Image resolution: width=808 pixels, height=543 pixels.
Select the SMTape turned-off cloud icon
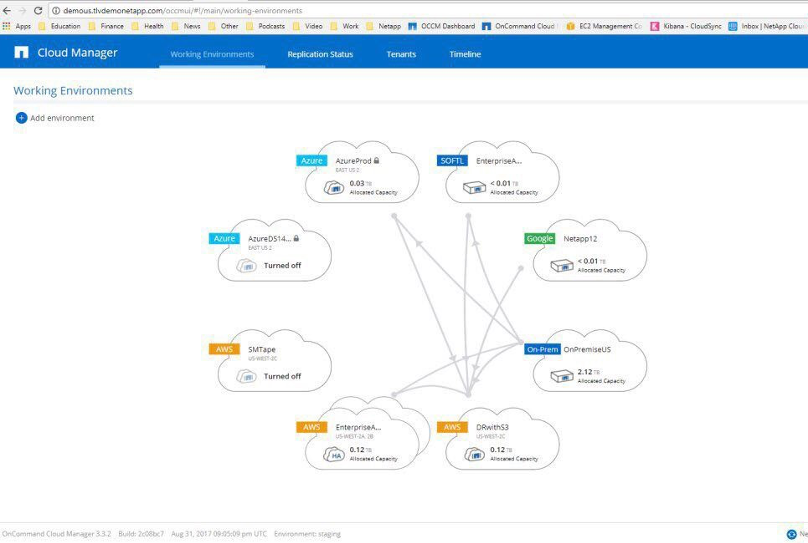point(246,376)
